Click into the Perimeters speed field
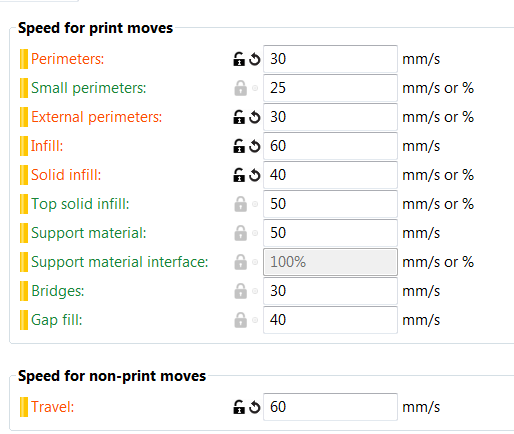This screenshot has width=514, height=434. [x=330, y=59]
